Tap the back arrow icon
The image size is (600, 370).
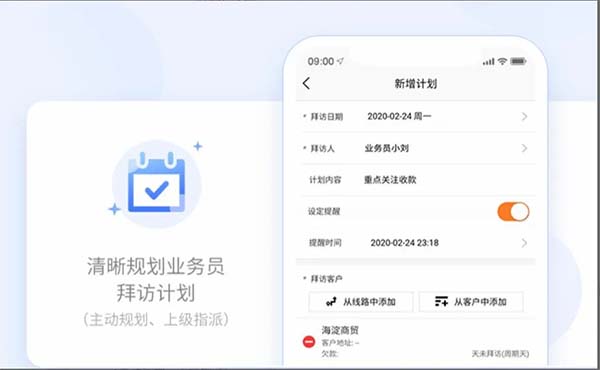[306, 83]
